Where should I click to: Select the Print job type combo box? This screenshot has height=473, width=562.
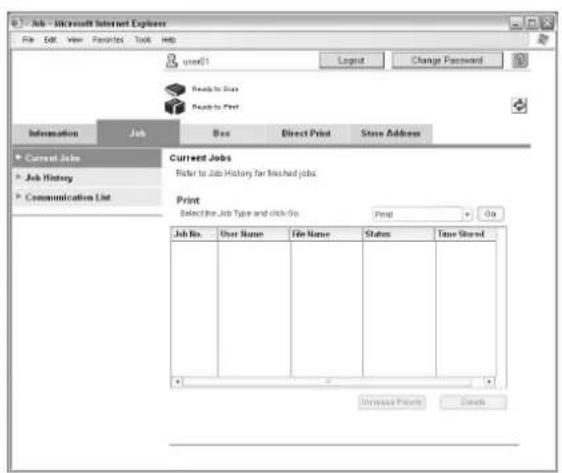coord(422,214)
